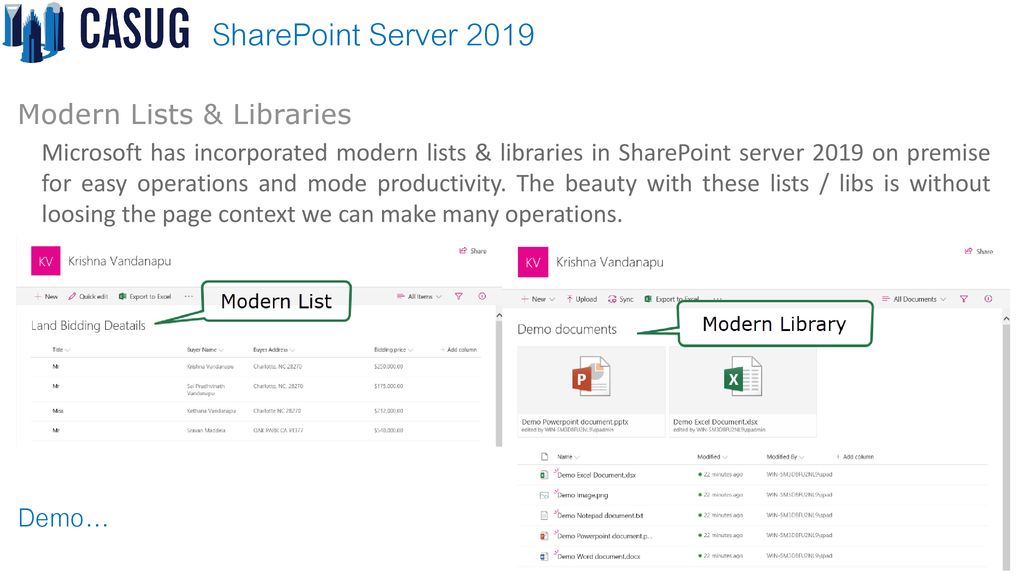Image resolution: width=1024 pixels, height=576 pixels.
Task: Open the Modified column header menu
Action: point(712,457)
